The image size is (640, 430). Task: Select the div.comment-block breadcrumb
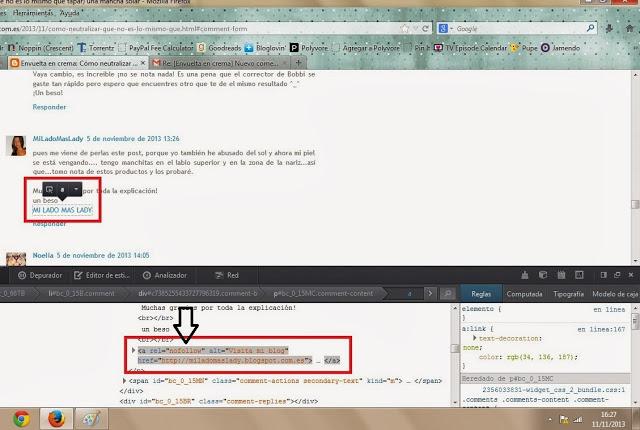point(198,293)
